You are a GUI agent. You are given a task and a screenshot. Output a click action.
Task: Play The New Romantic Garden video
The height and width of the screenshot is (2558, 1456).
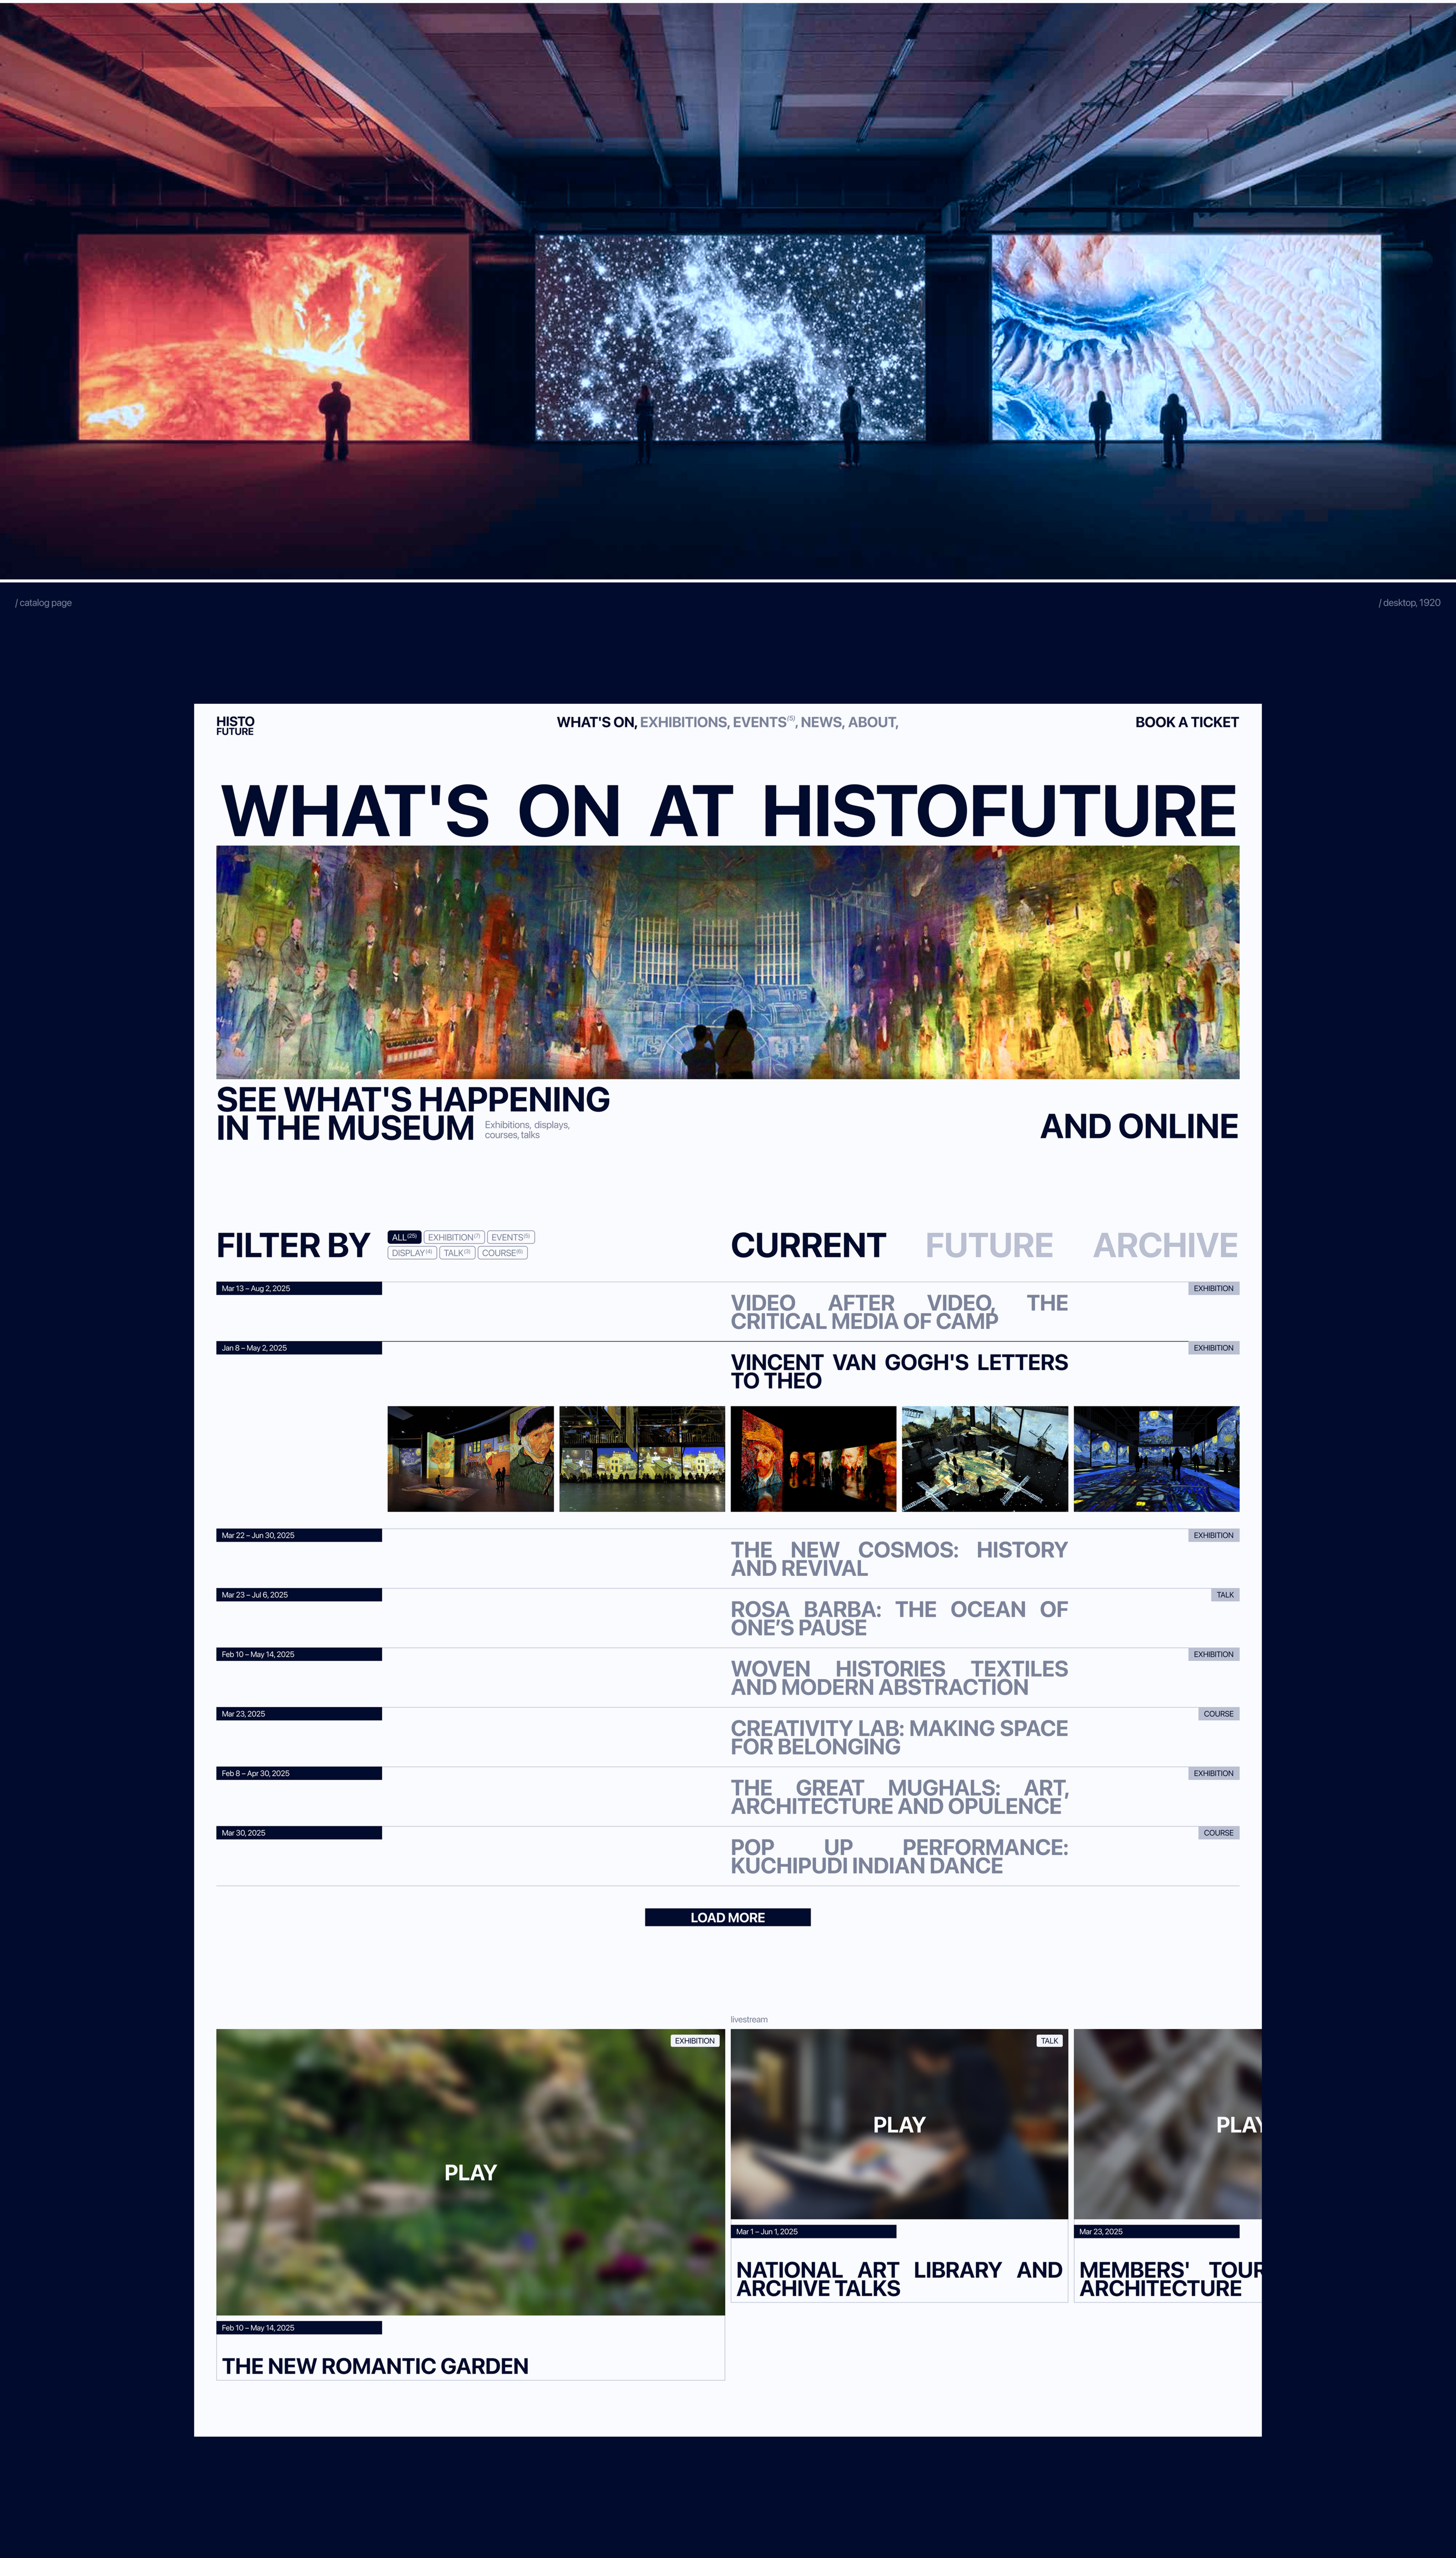click(470, 2172)
